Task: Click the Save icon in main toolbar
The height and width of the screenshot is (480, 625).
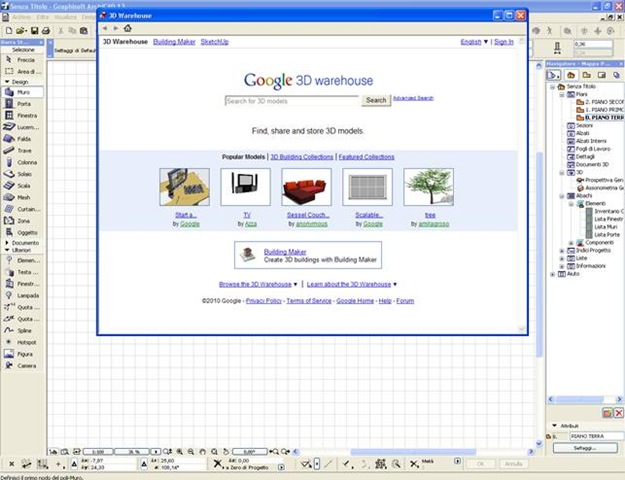Action: pos(35,31)
